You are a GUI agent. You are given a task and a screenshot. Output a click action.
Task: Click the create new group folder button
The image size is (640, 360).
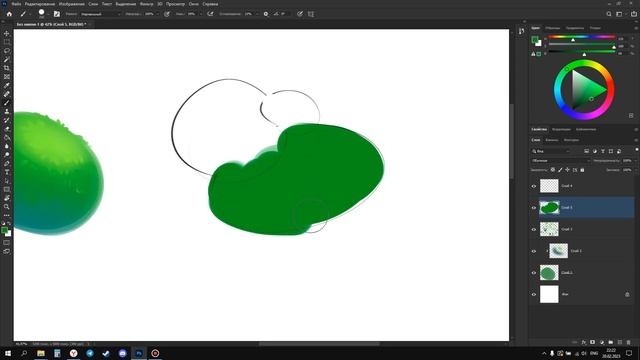(x=611, y=342)
